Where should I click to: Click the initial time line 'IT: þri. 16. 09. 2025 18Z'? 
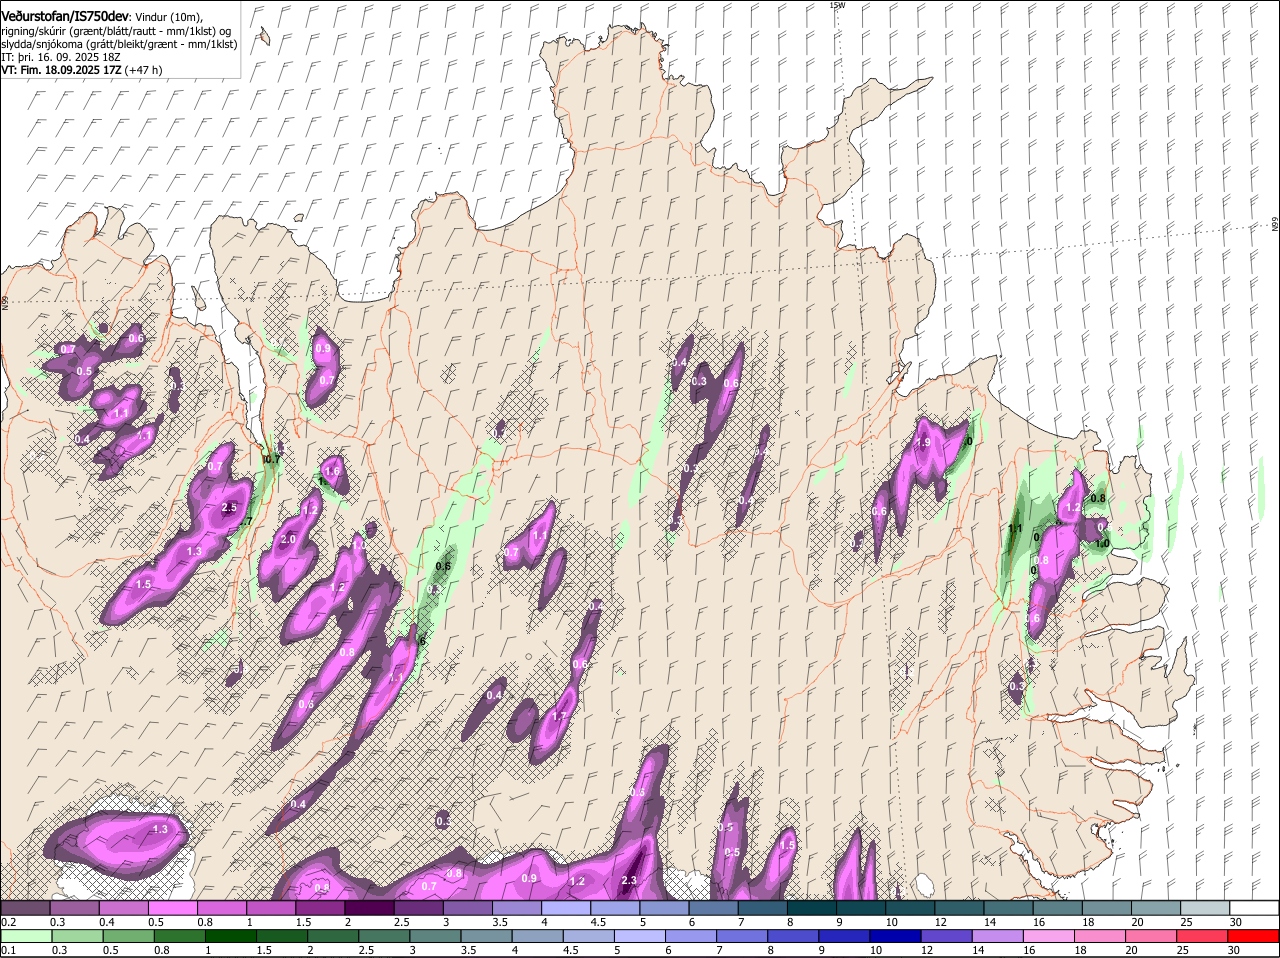pyautogui.click(x=61, y=57)
